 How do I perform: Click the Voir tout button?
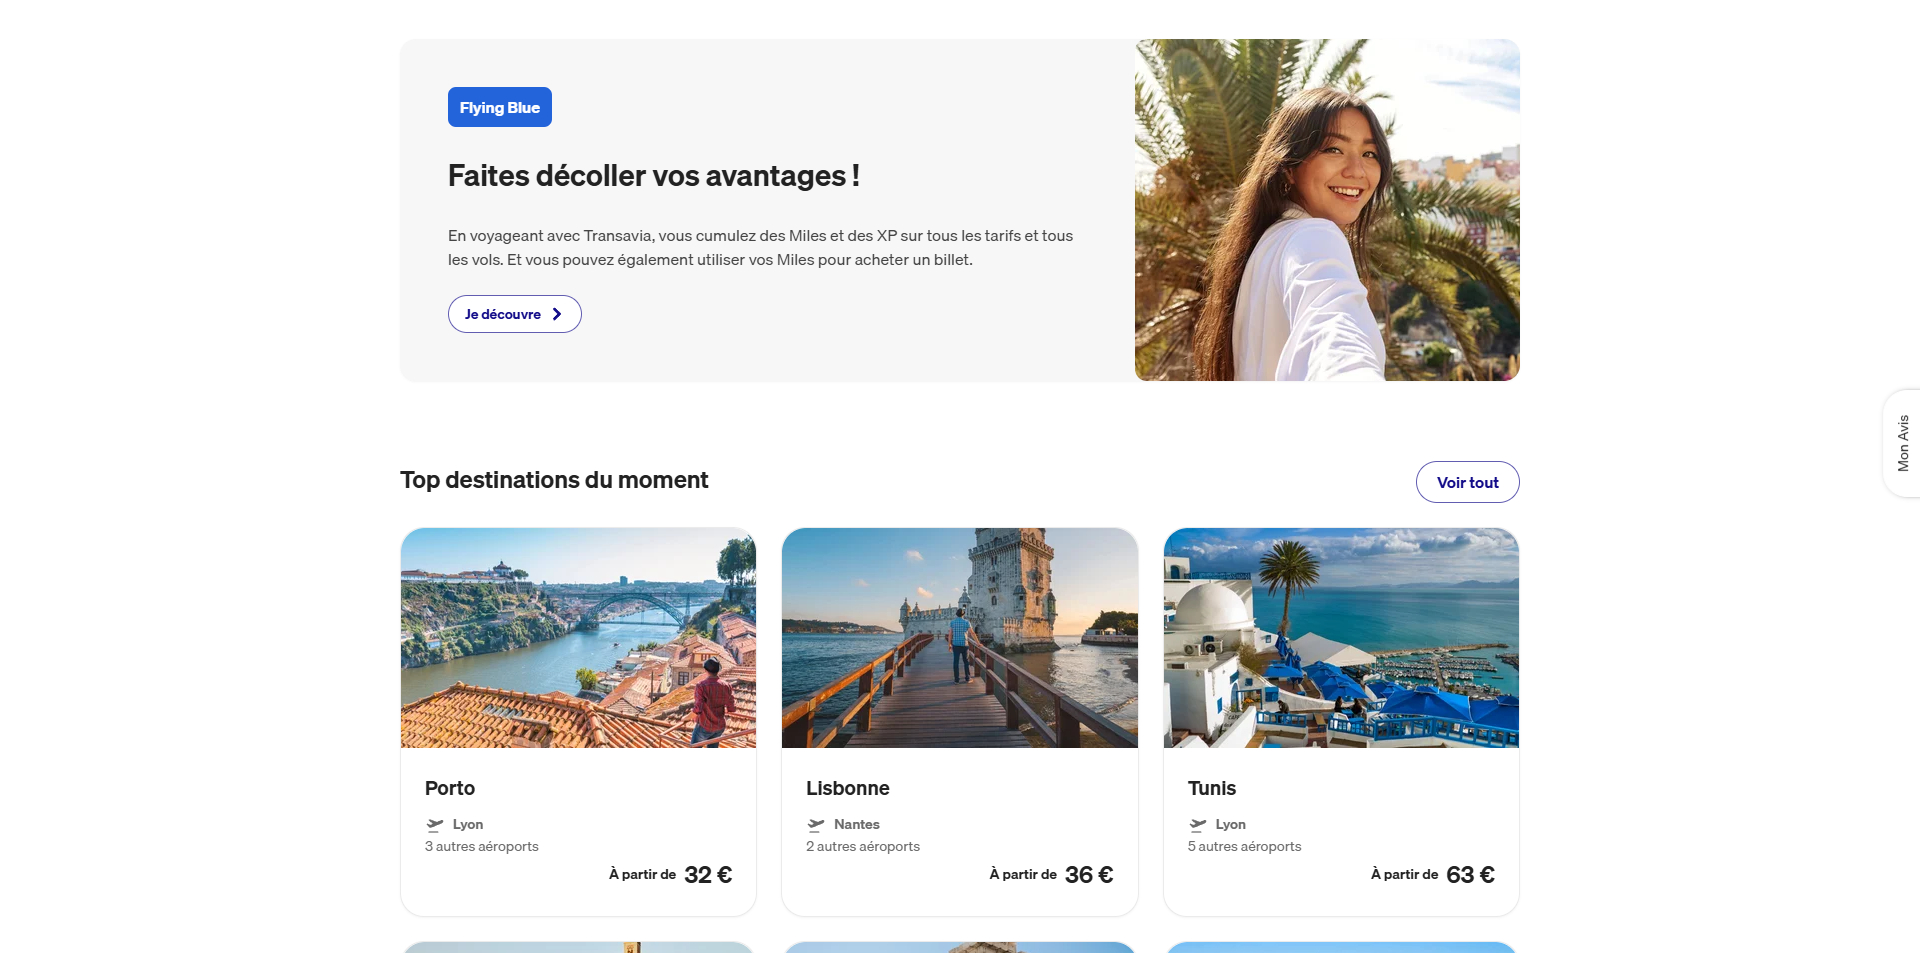tap(1467, 482)
